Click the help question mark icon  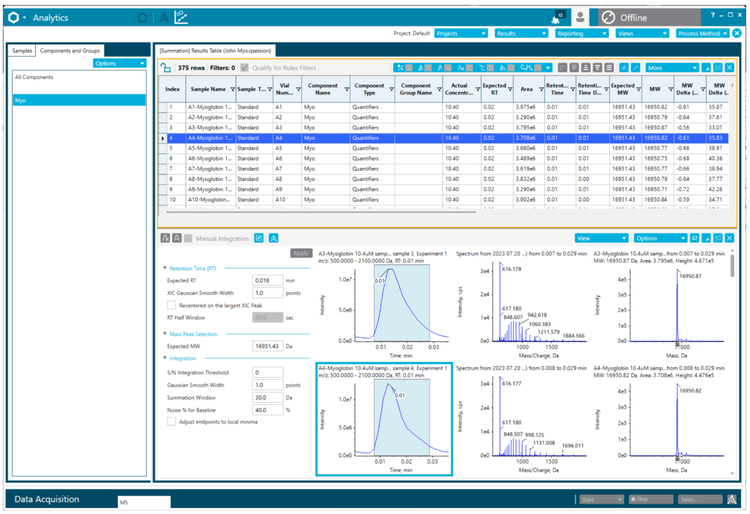(714, 17)
